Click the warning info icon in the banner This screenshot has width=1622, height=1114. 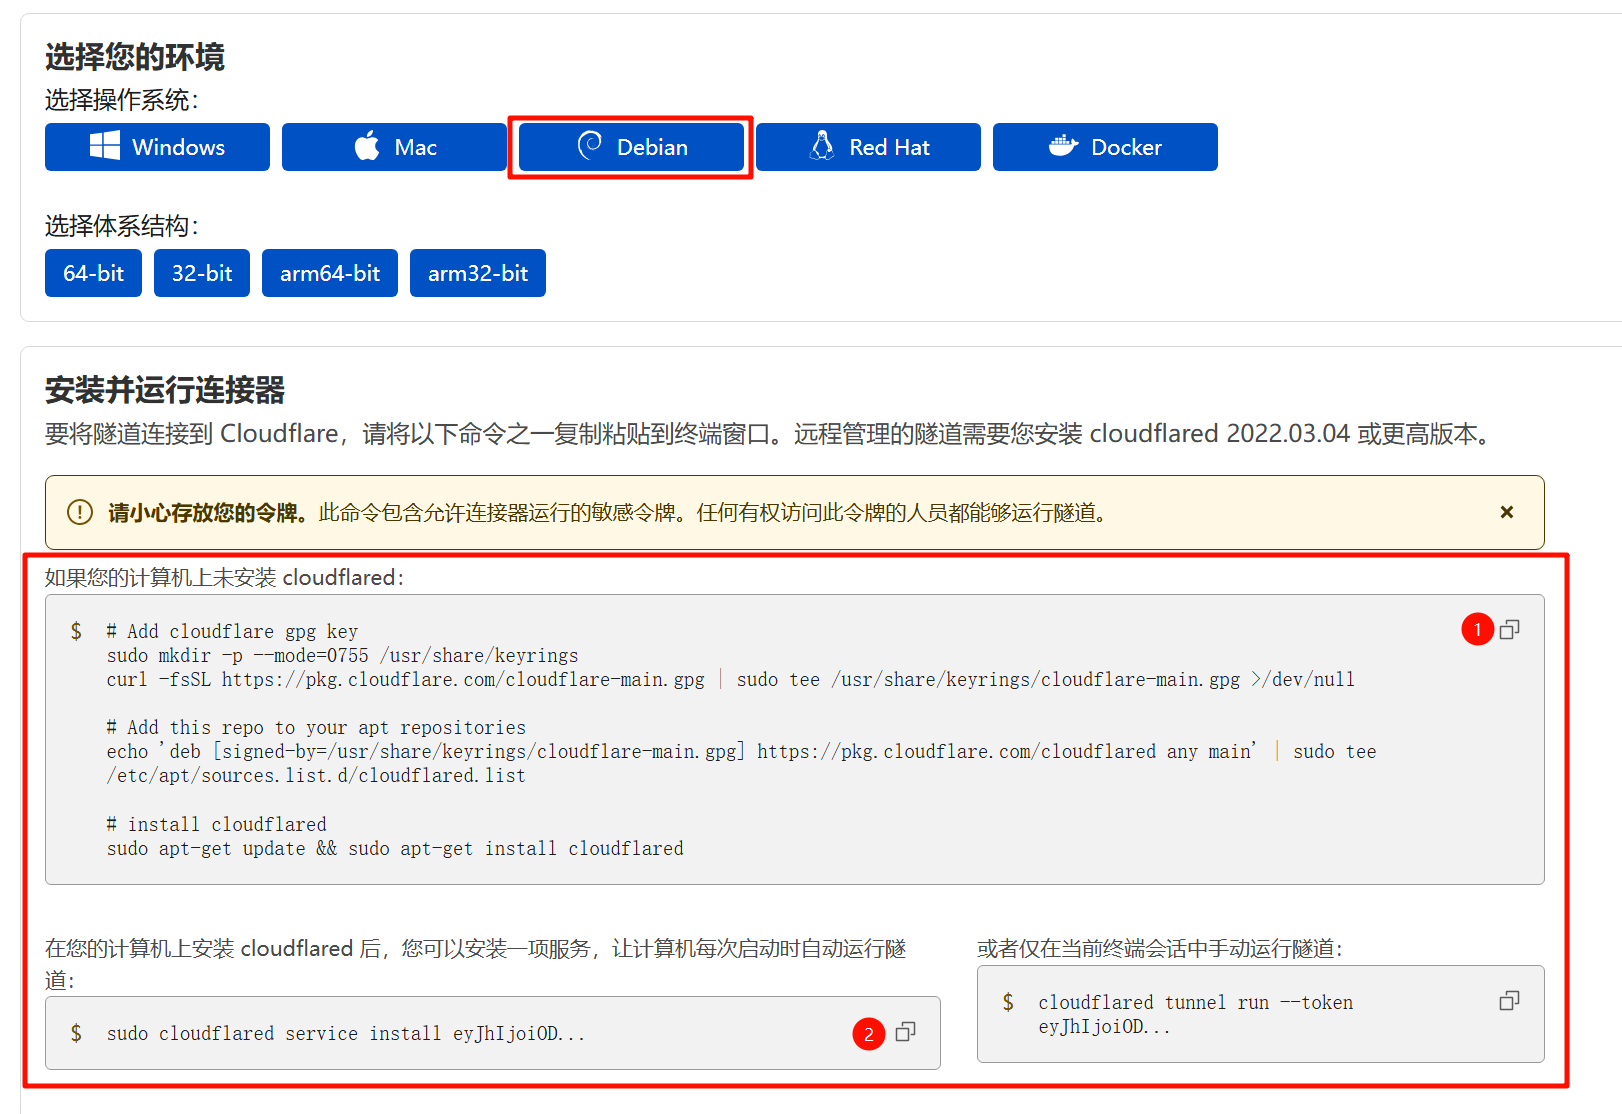point(79,512)
